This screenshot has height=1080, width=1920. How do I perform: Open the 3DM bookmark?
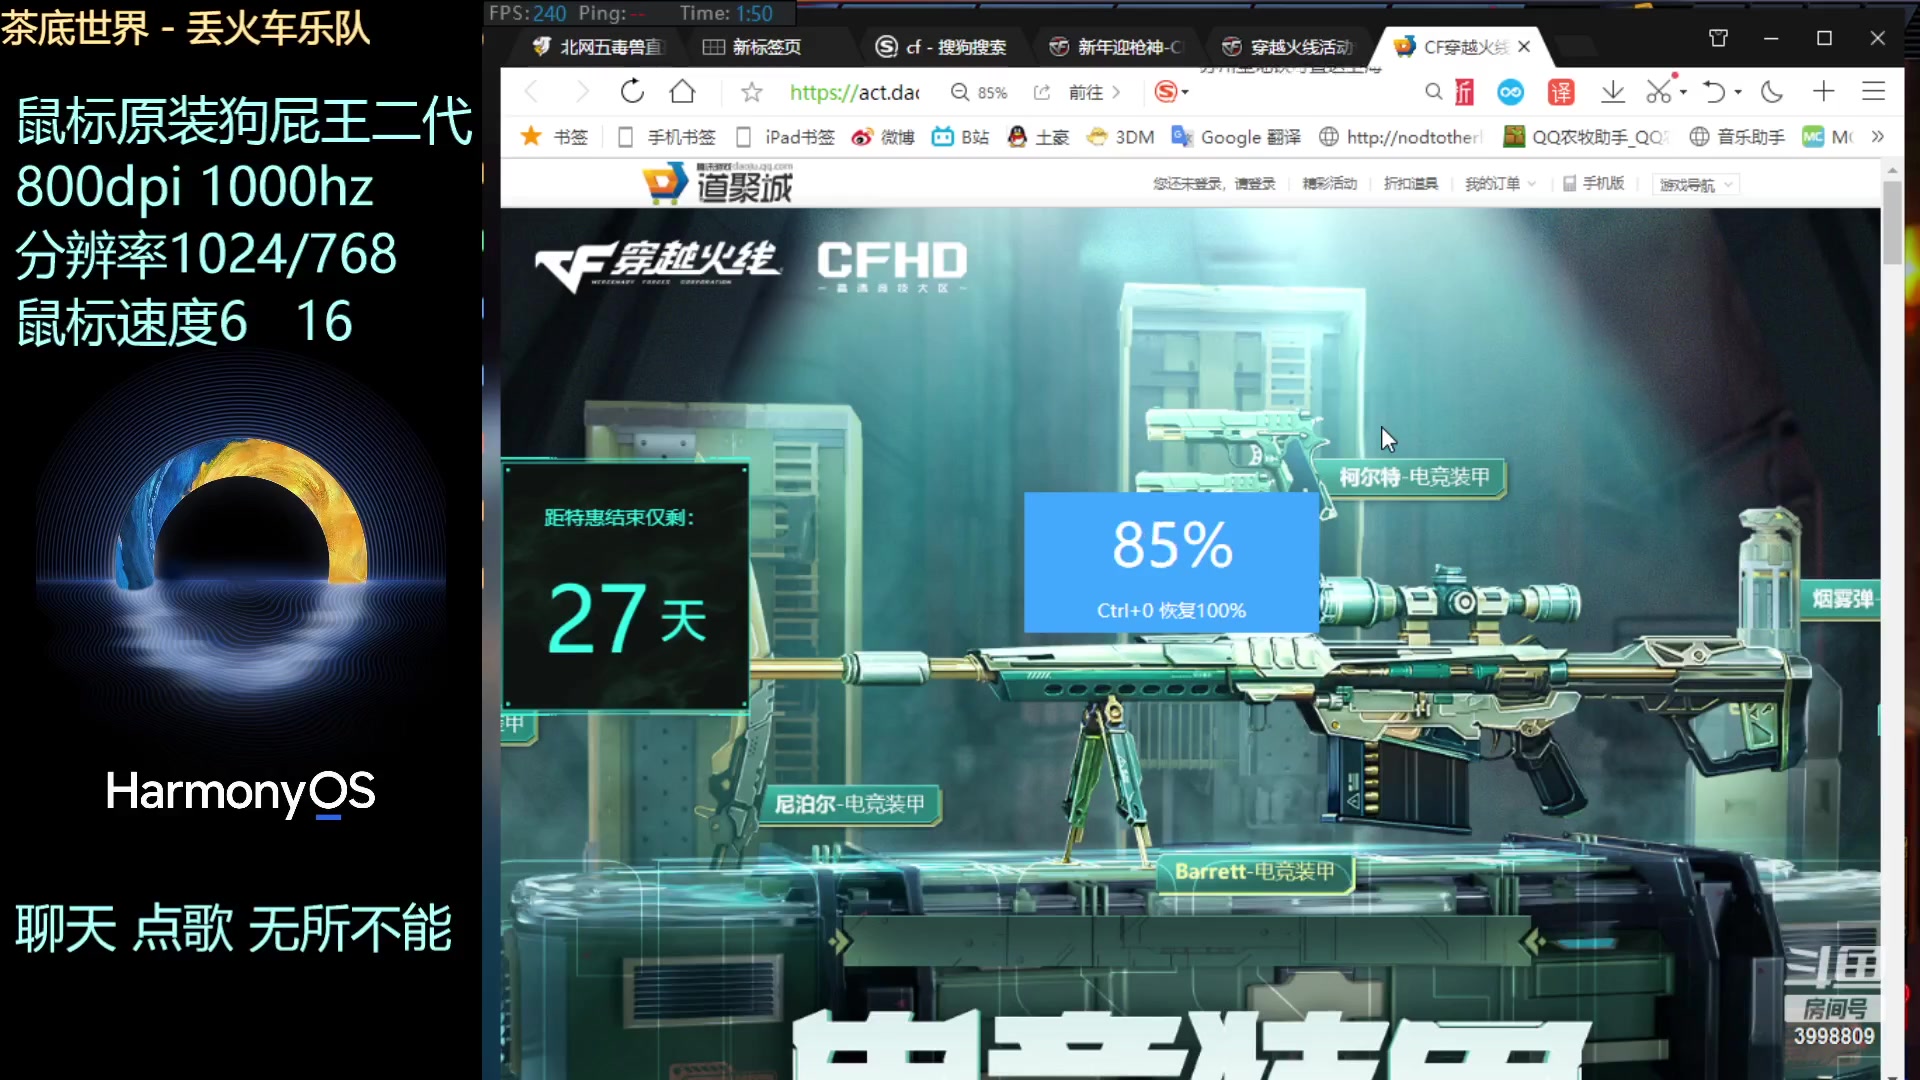1120,137
